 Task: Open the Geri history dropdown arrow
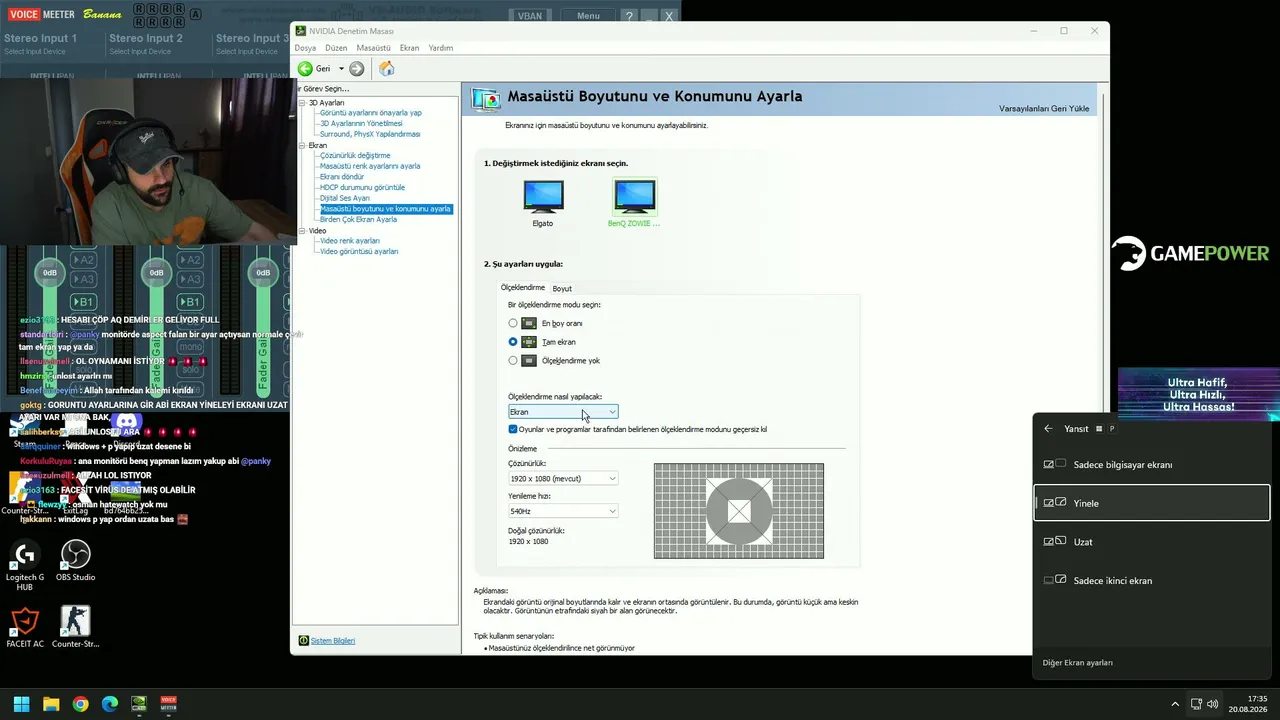click(341, 69)
